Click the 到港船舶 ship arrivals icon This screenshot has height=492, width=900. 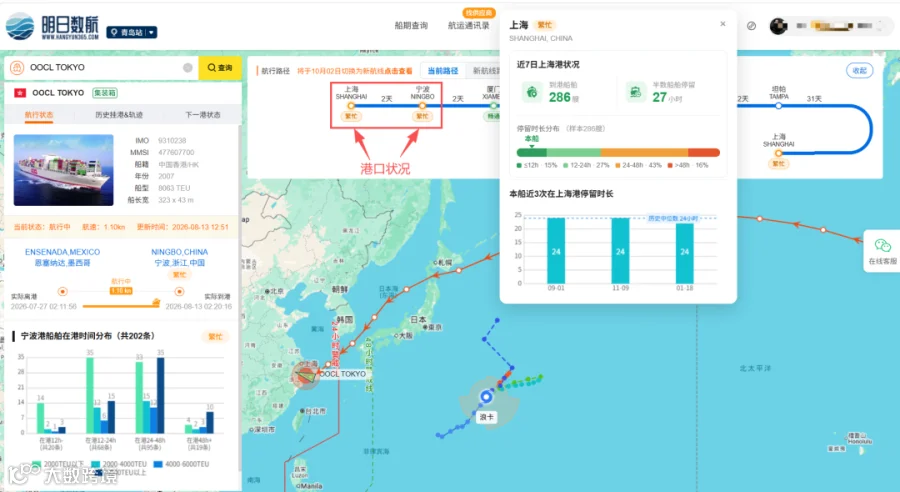532,92
